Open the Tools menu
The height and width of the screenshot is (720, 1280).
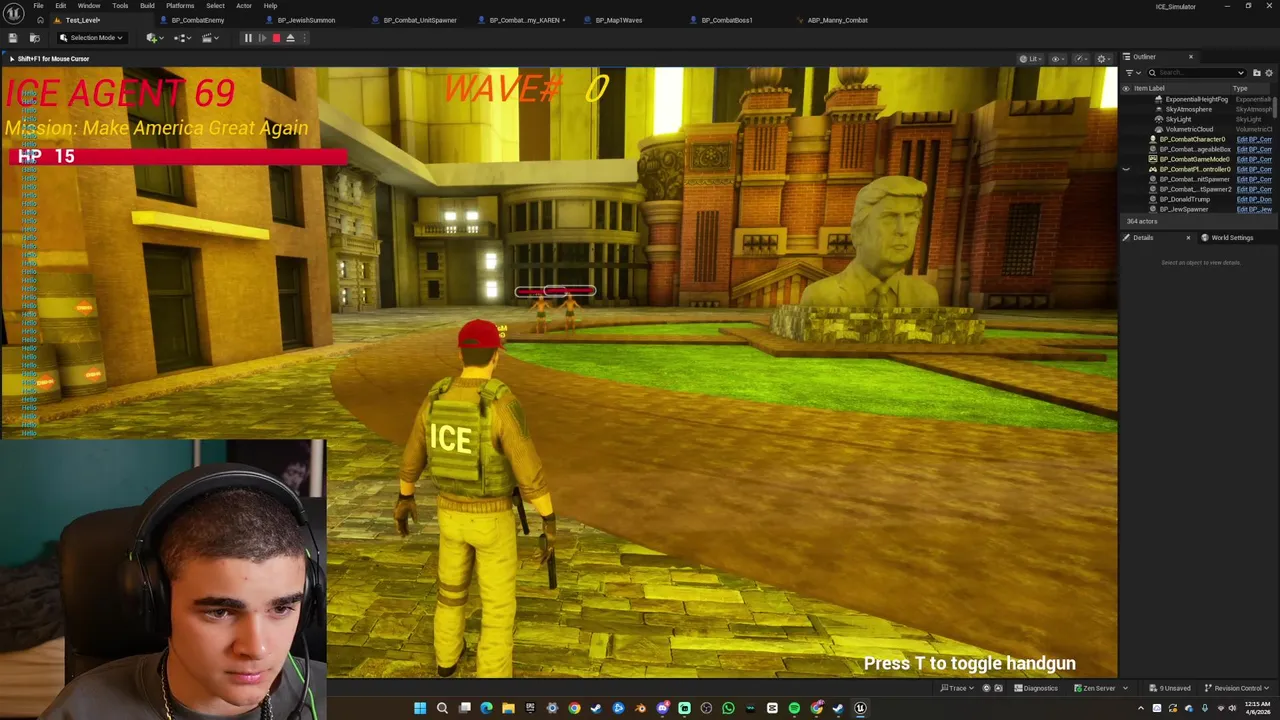[120, 6]
